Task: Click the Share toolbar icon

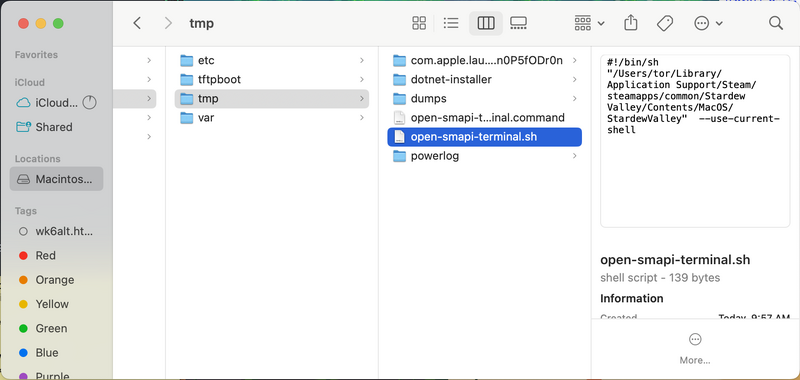Action: point(631,23)
